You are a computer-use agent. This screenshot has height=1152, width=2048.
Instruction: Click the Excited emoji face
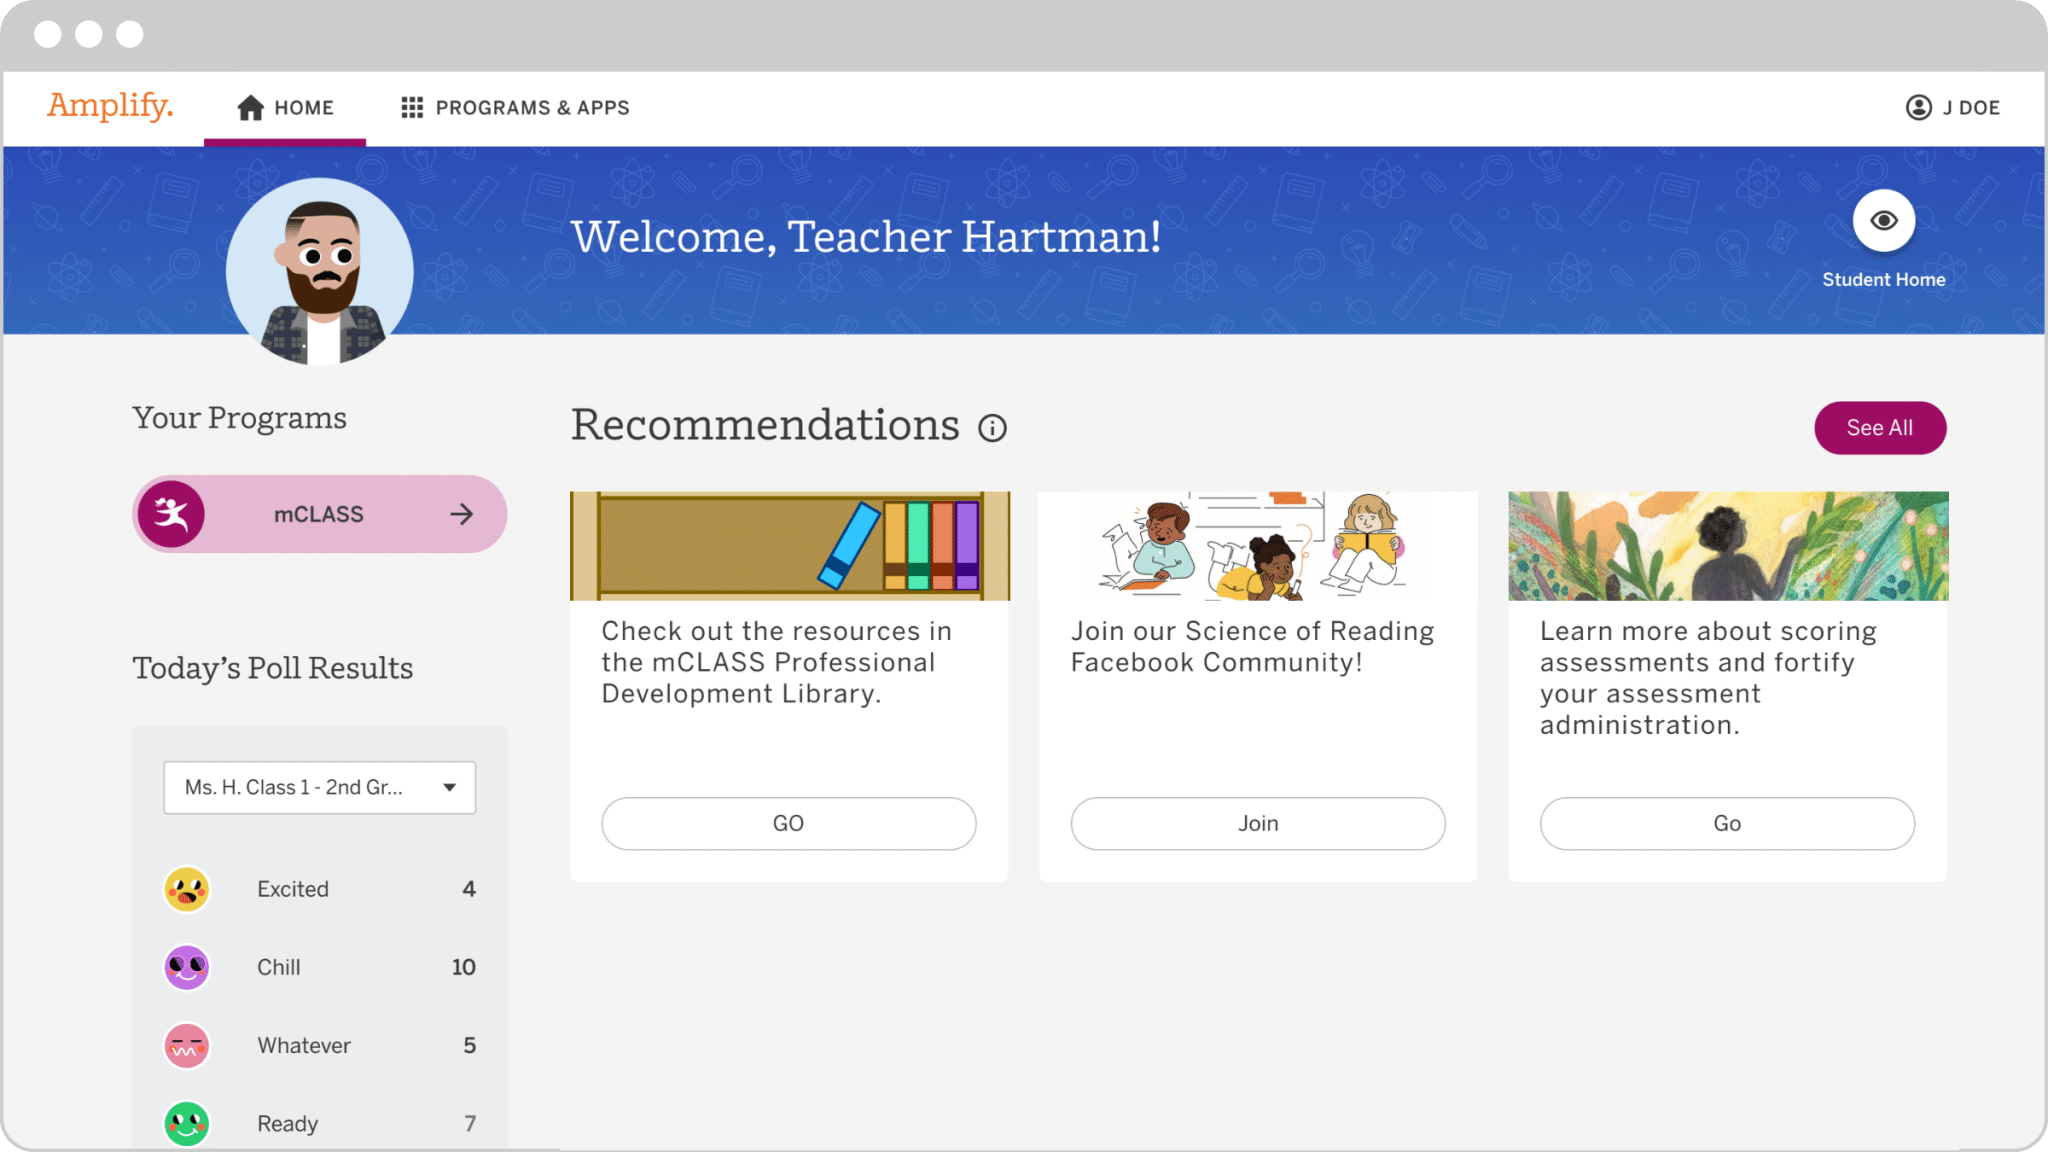coord(187,889)
